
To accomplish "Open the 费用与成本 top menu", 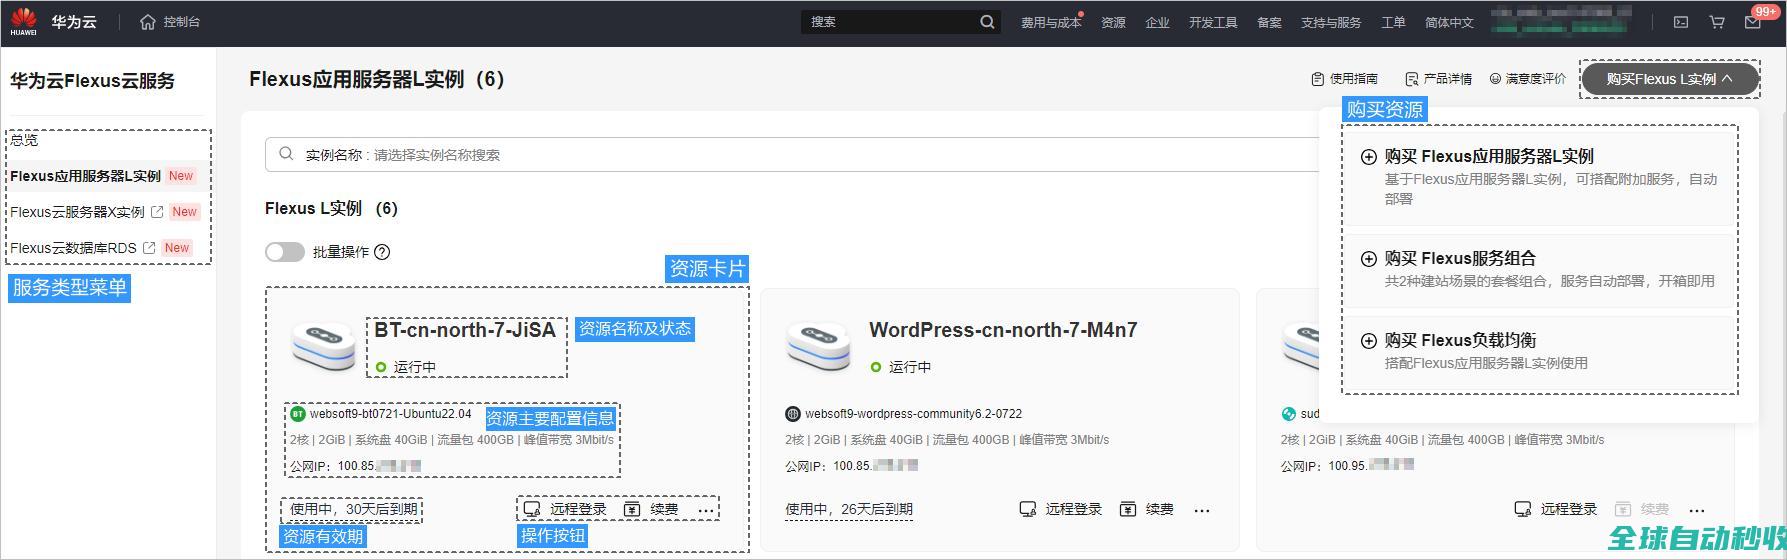I will pos(1050,22).
